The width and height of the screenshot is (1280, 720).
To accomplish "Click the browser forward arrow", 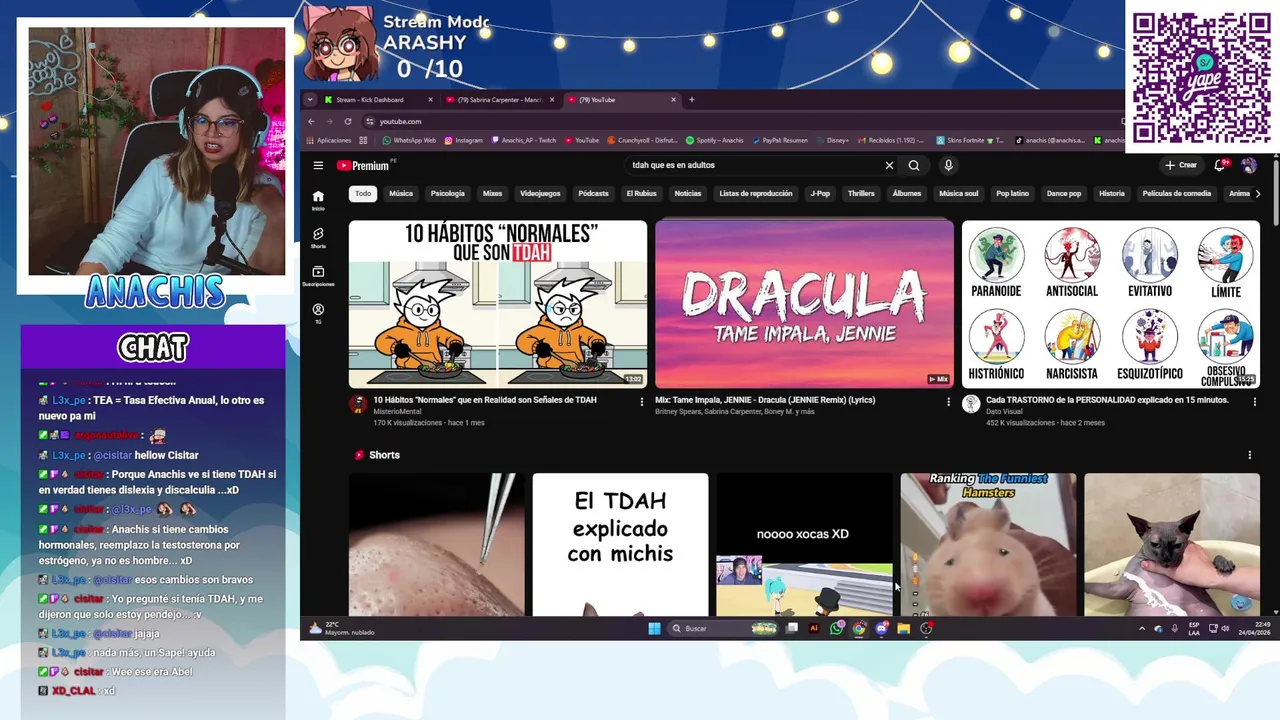I will [329, 121].
